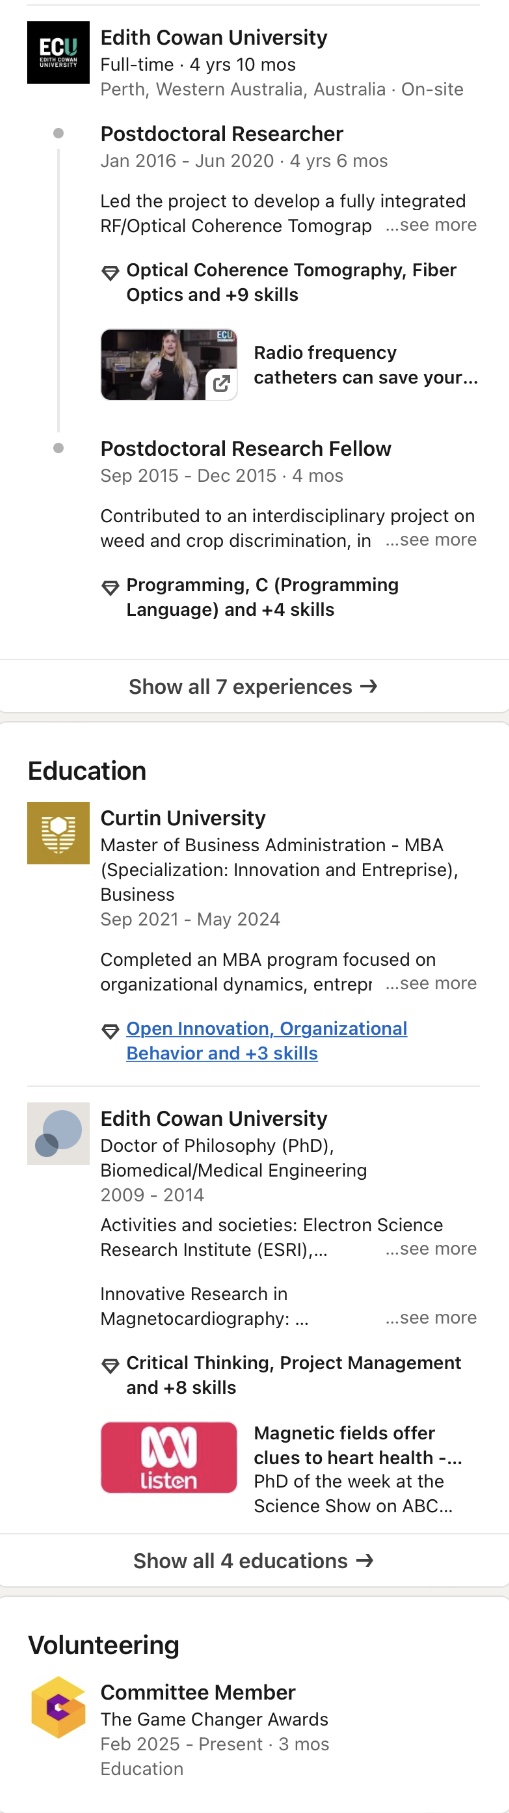
Task: Show all 7 experiences
Action: pos(254,686)
